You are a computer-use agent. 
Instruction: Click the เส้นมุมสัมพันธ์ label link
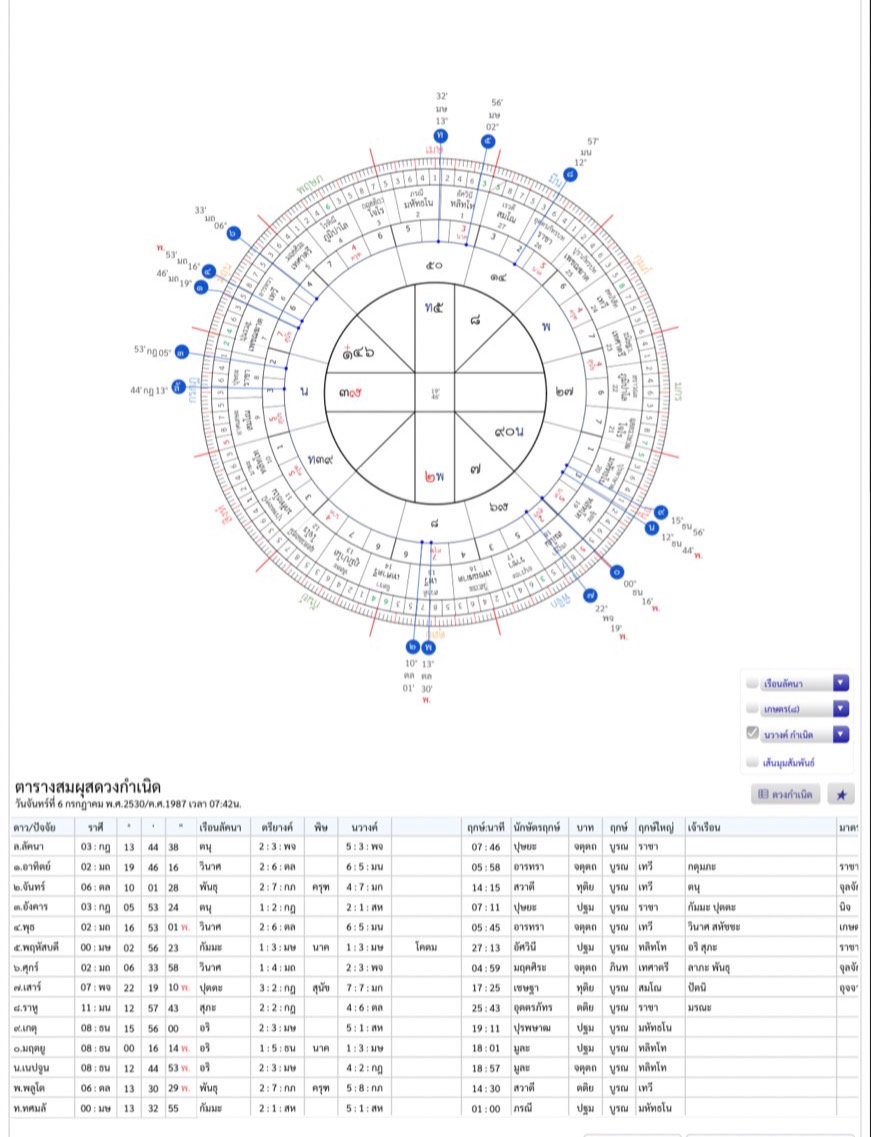point(789,763)
